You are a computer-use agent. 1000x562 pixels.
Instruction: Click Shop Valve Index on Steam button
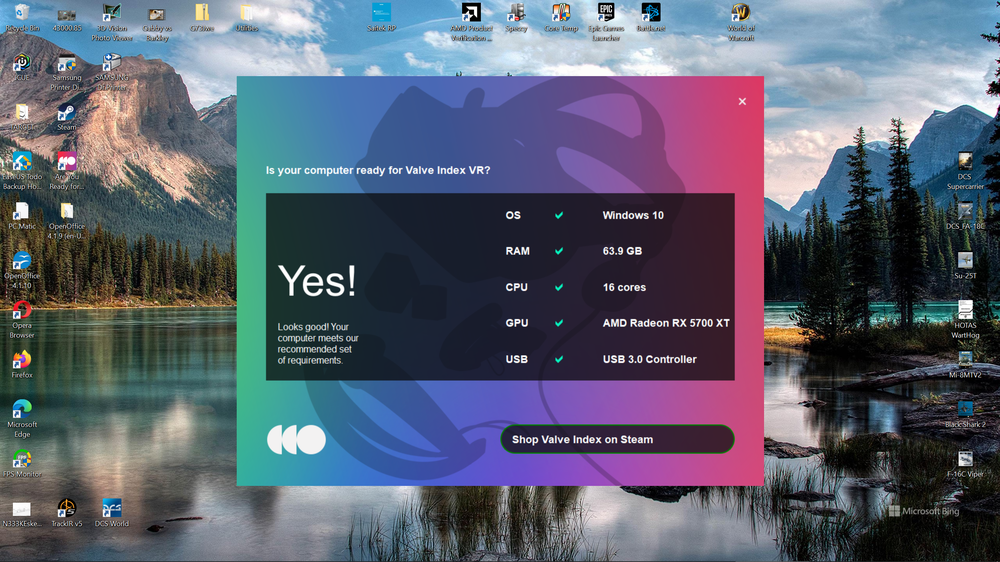[x=617, y=439]
